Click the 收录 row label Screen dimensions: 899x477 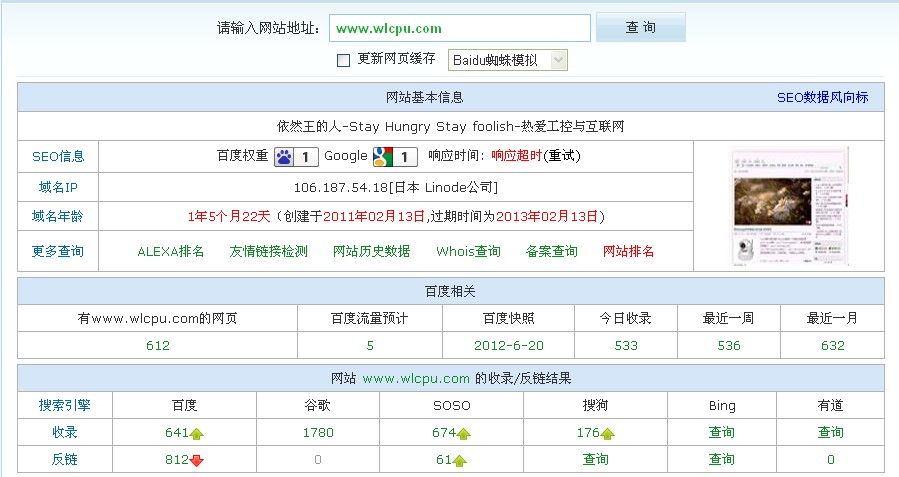tap(64, 432)
